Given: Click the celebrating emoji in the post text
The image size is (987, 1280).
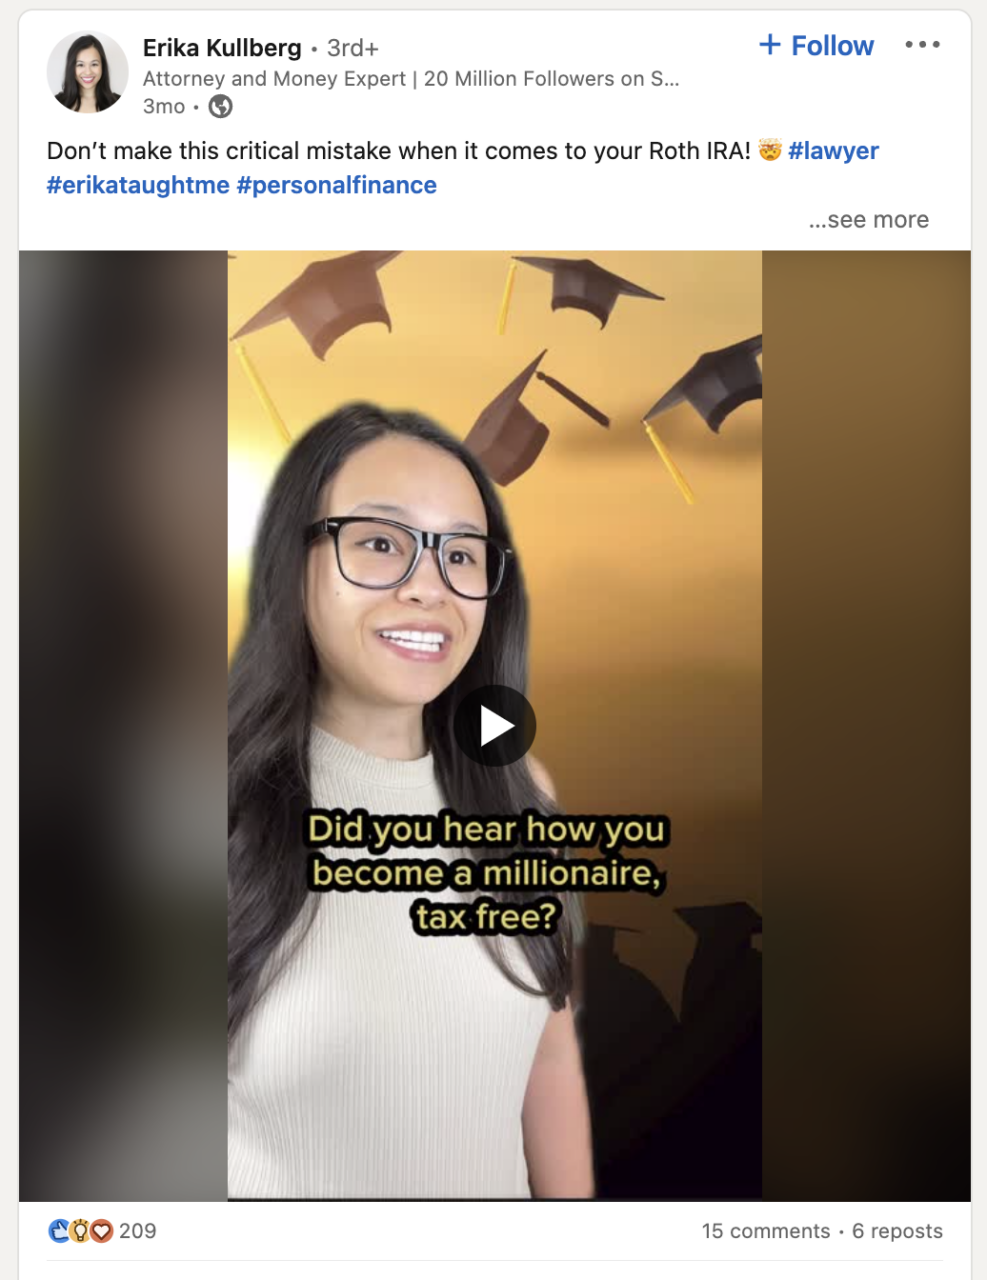Looking at the screenshot, I should (x=769, y=151).
